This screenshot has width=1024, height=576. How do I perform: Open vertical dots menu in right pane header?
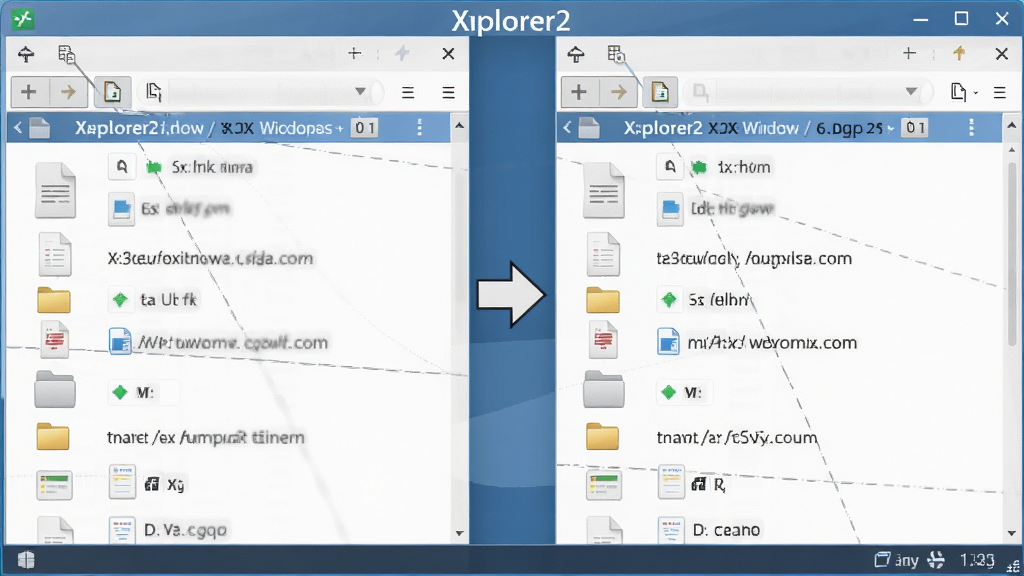971,128
